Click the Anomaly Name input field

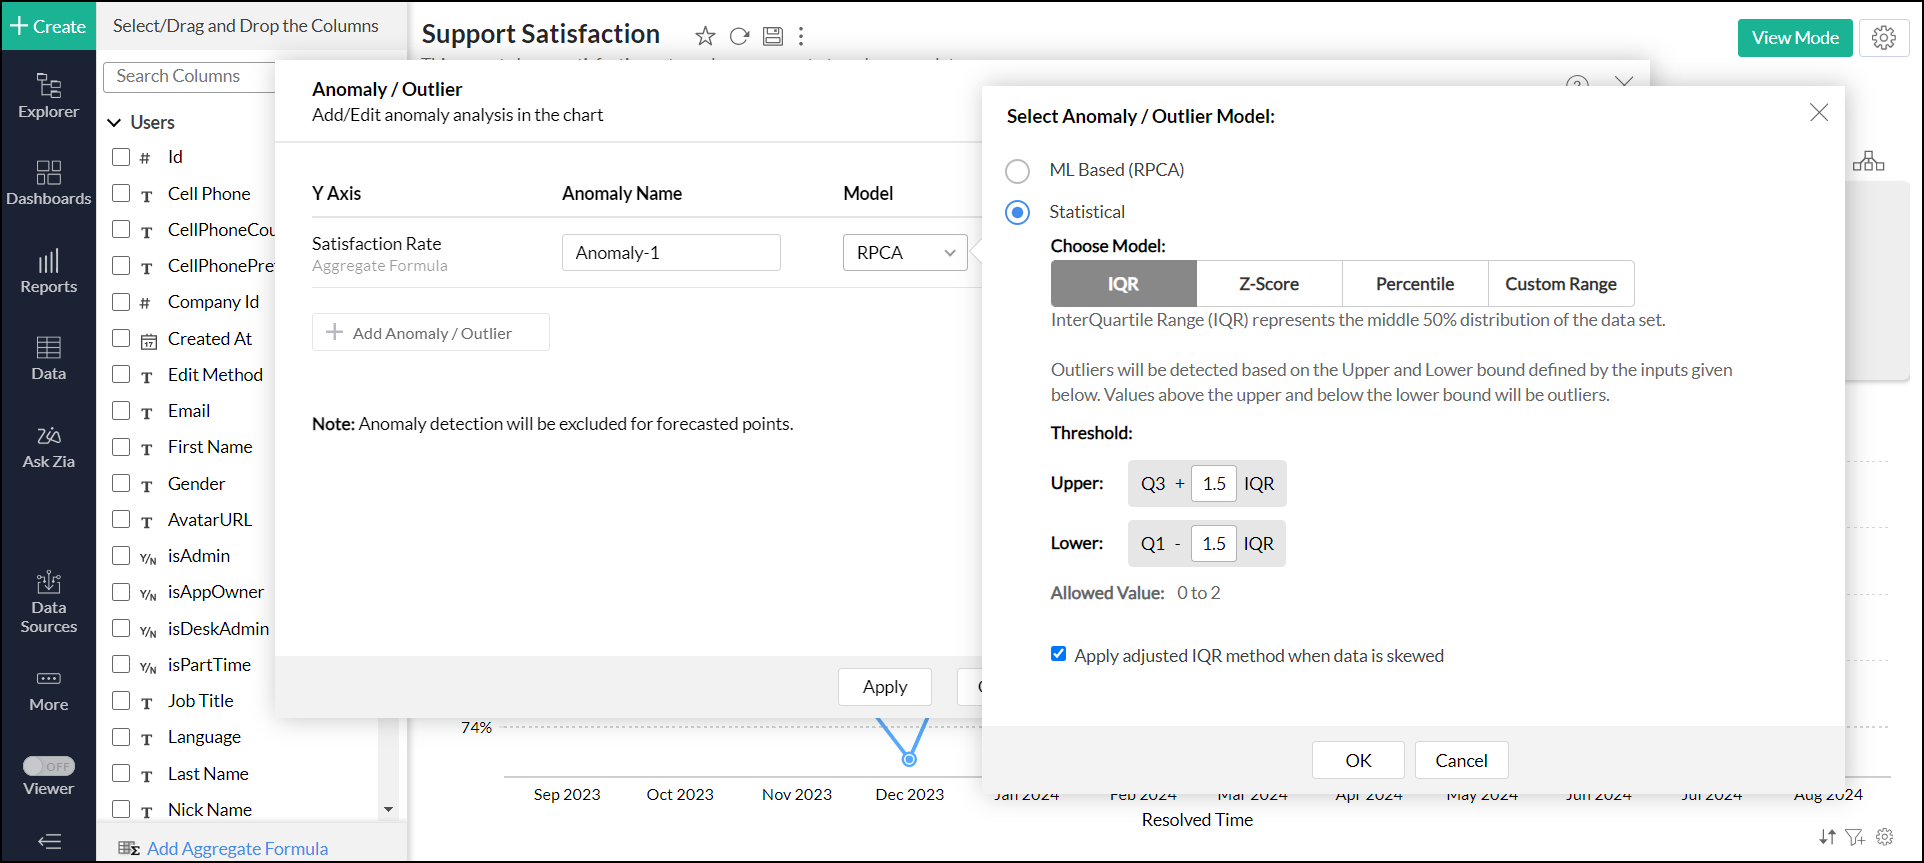click(670, 253)
